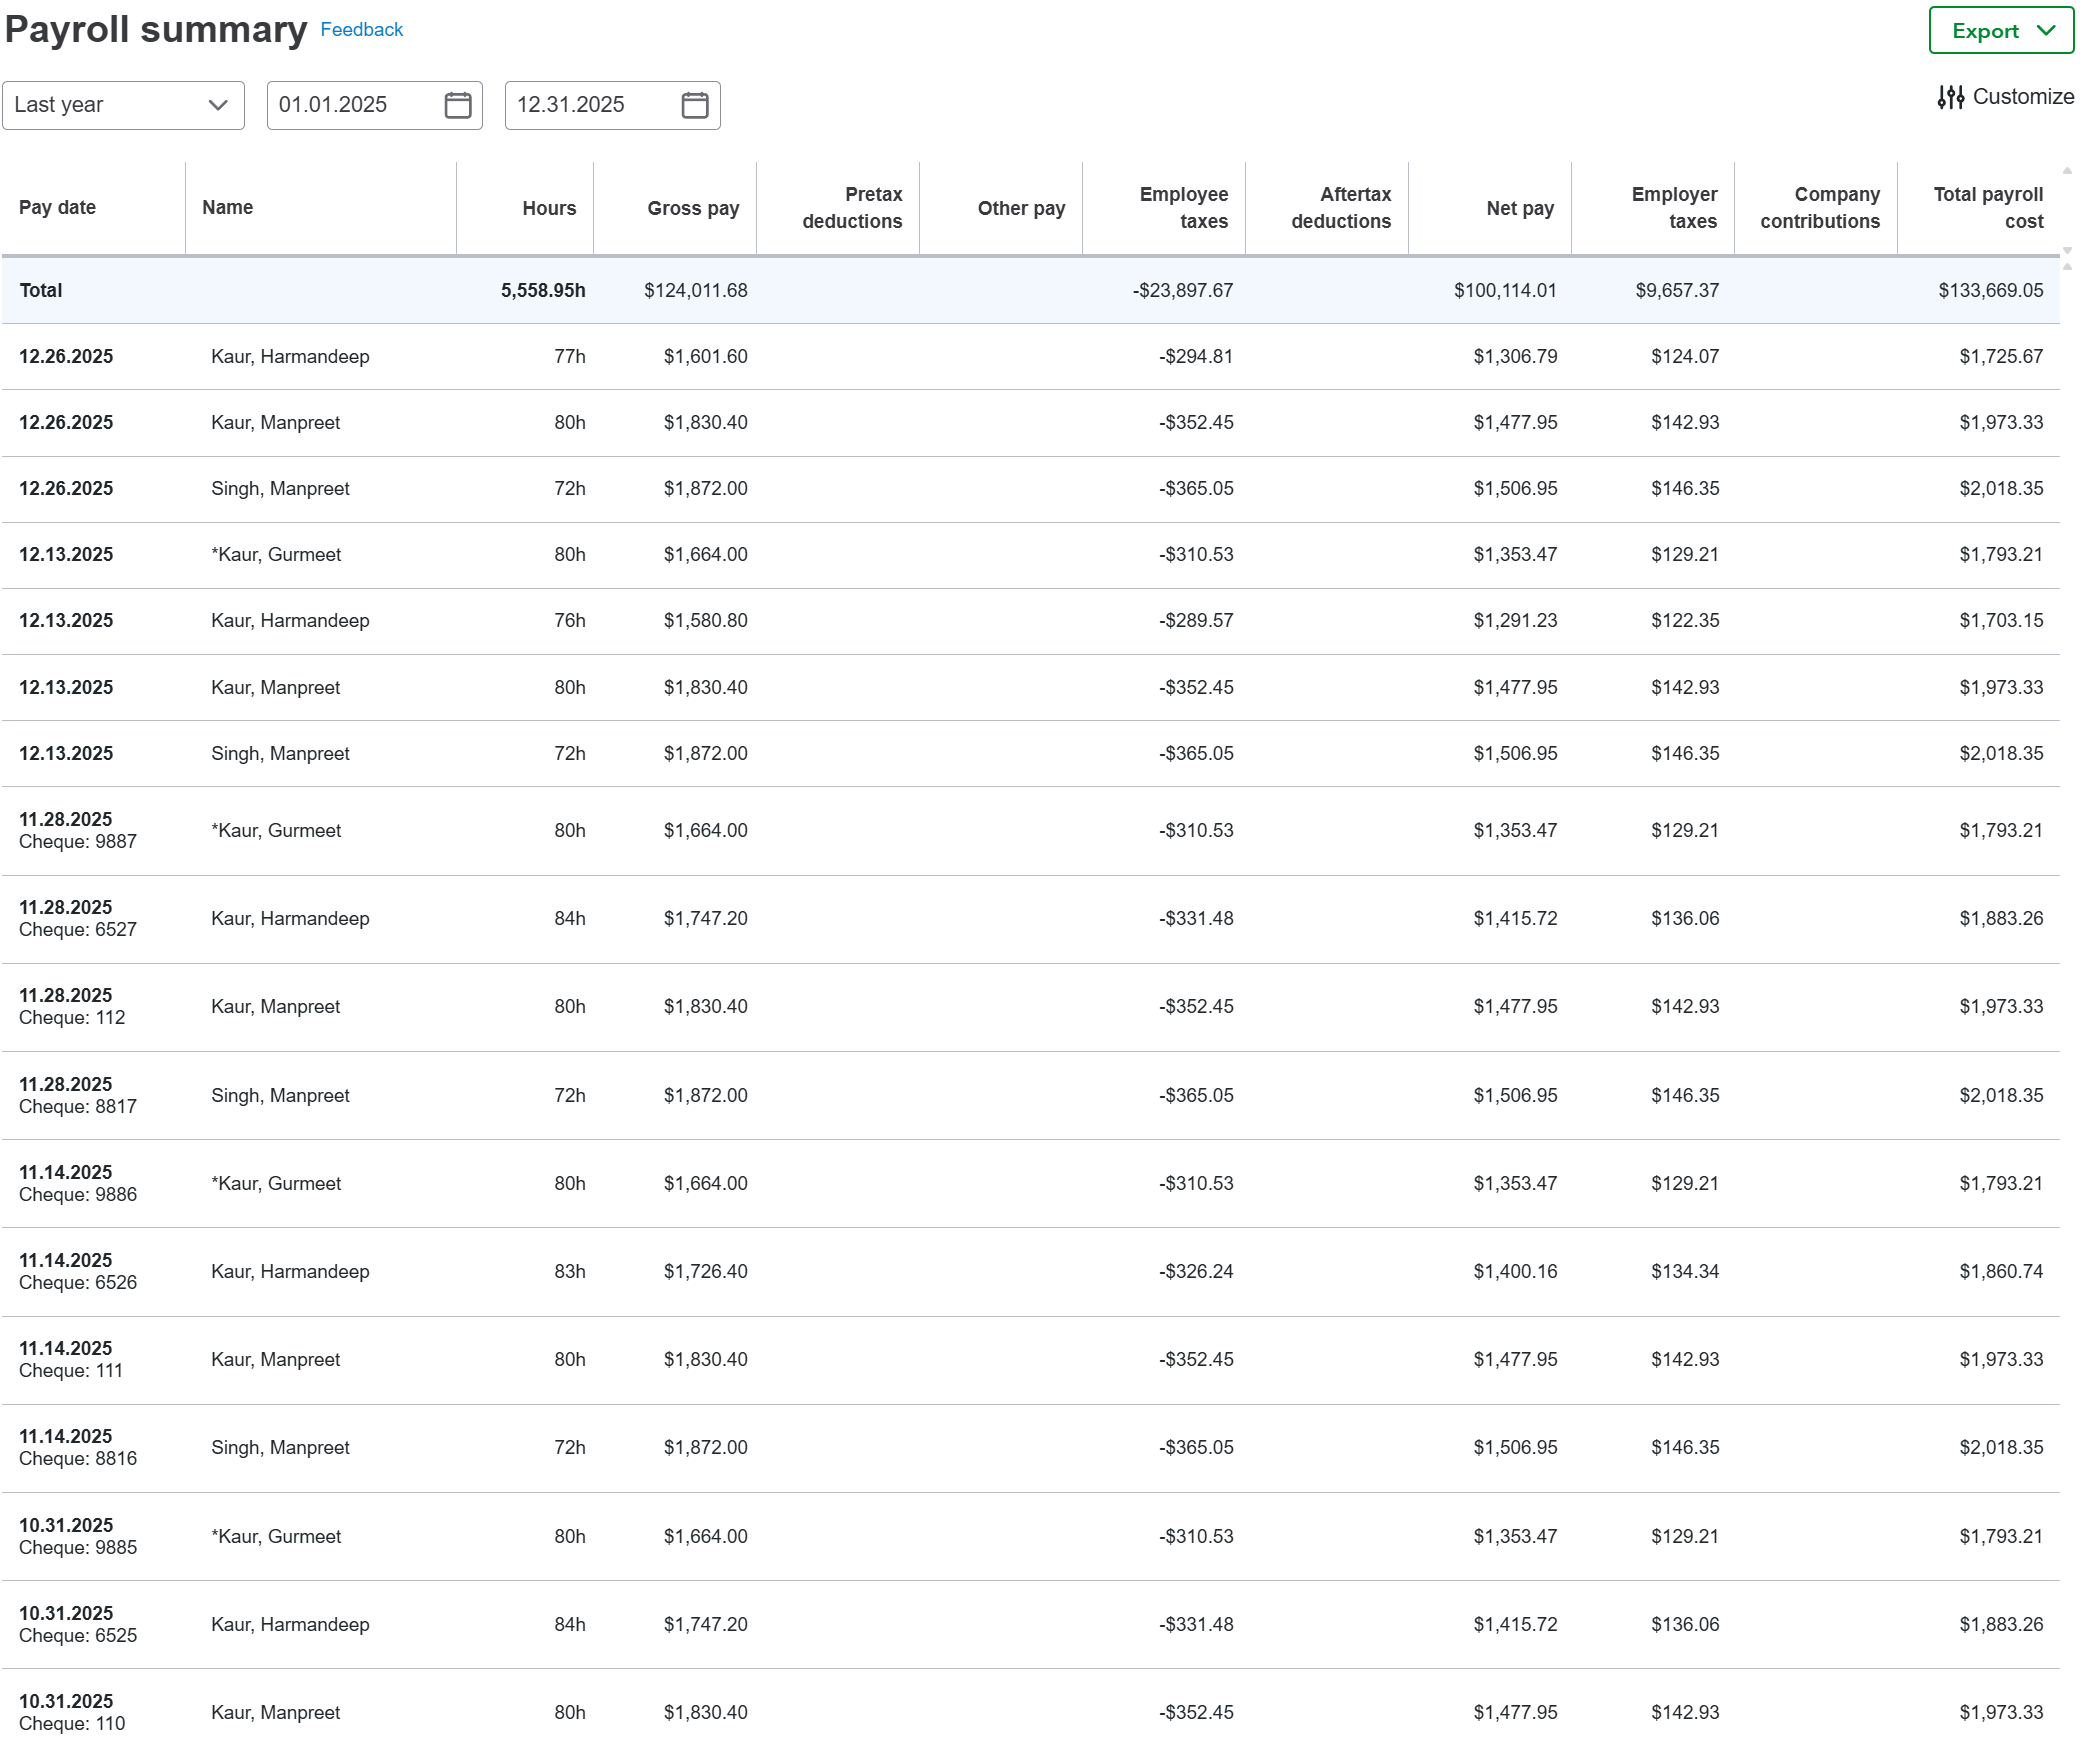Click the Total payroll cost column header
2099x1753 pixels.
[x=1987, y=208]
